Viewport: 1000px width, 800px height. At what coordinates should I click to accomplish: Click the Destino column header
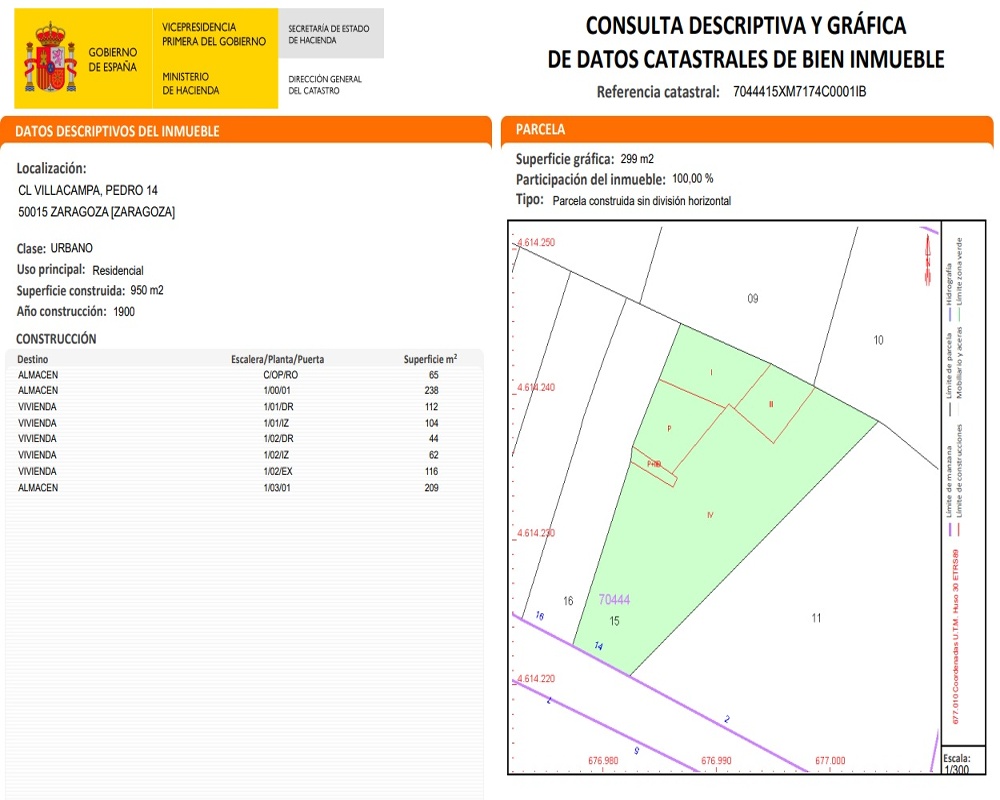(32, 359)
